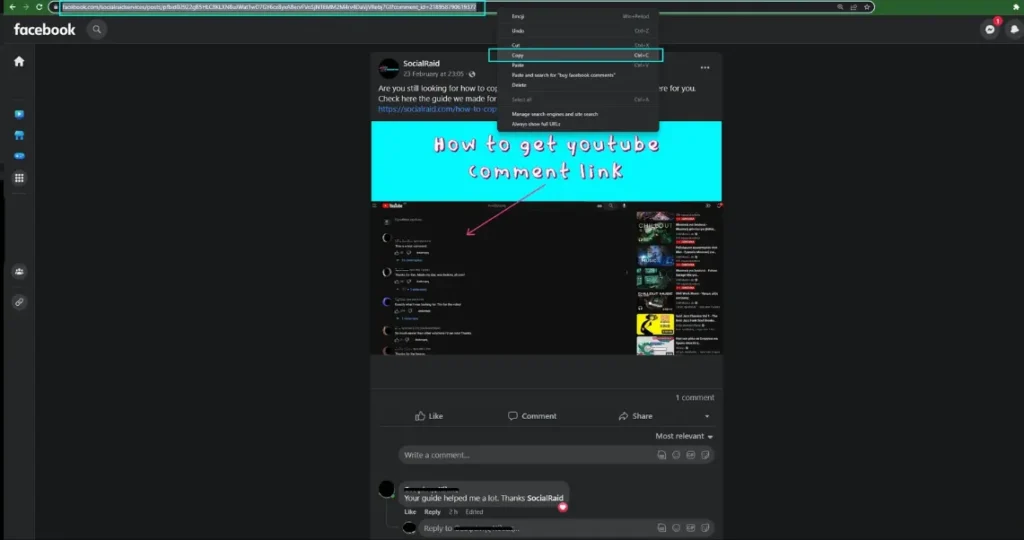This screenshot has height=540, width=1024.
Task: Open the Gaming controller icon in sidebar
Action: pyautogui.click(x=19, y=156)
